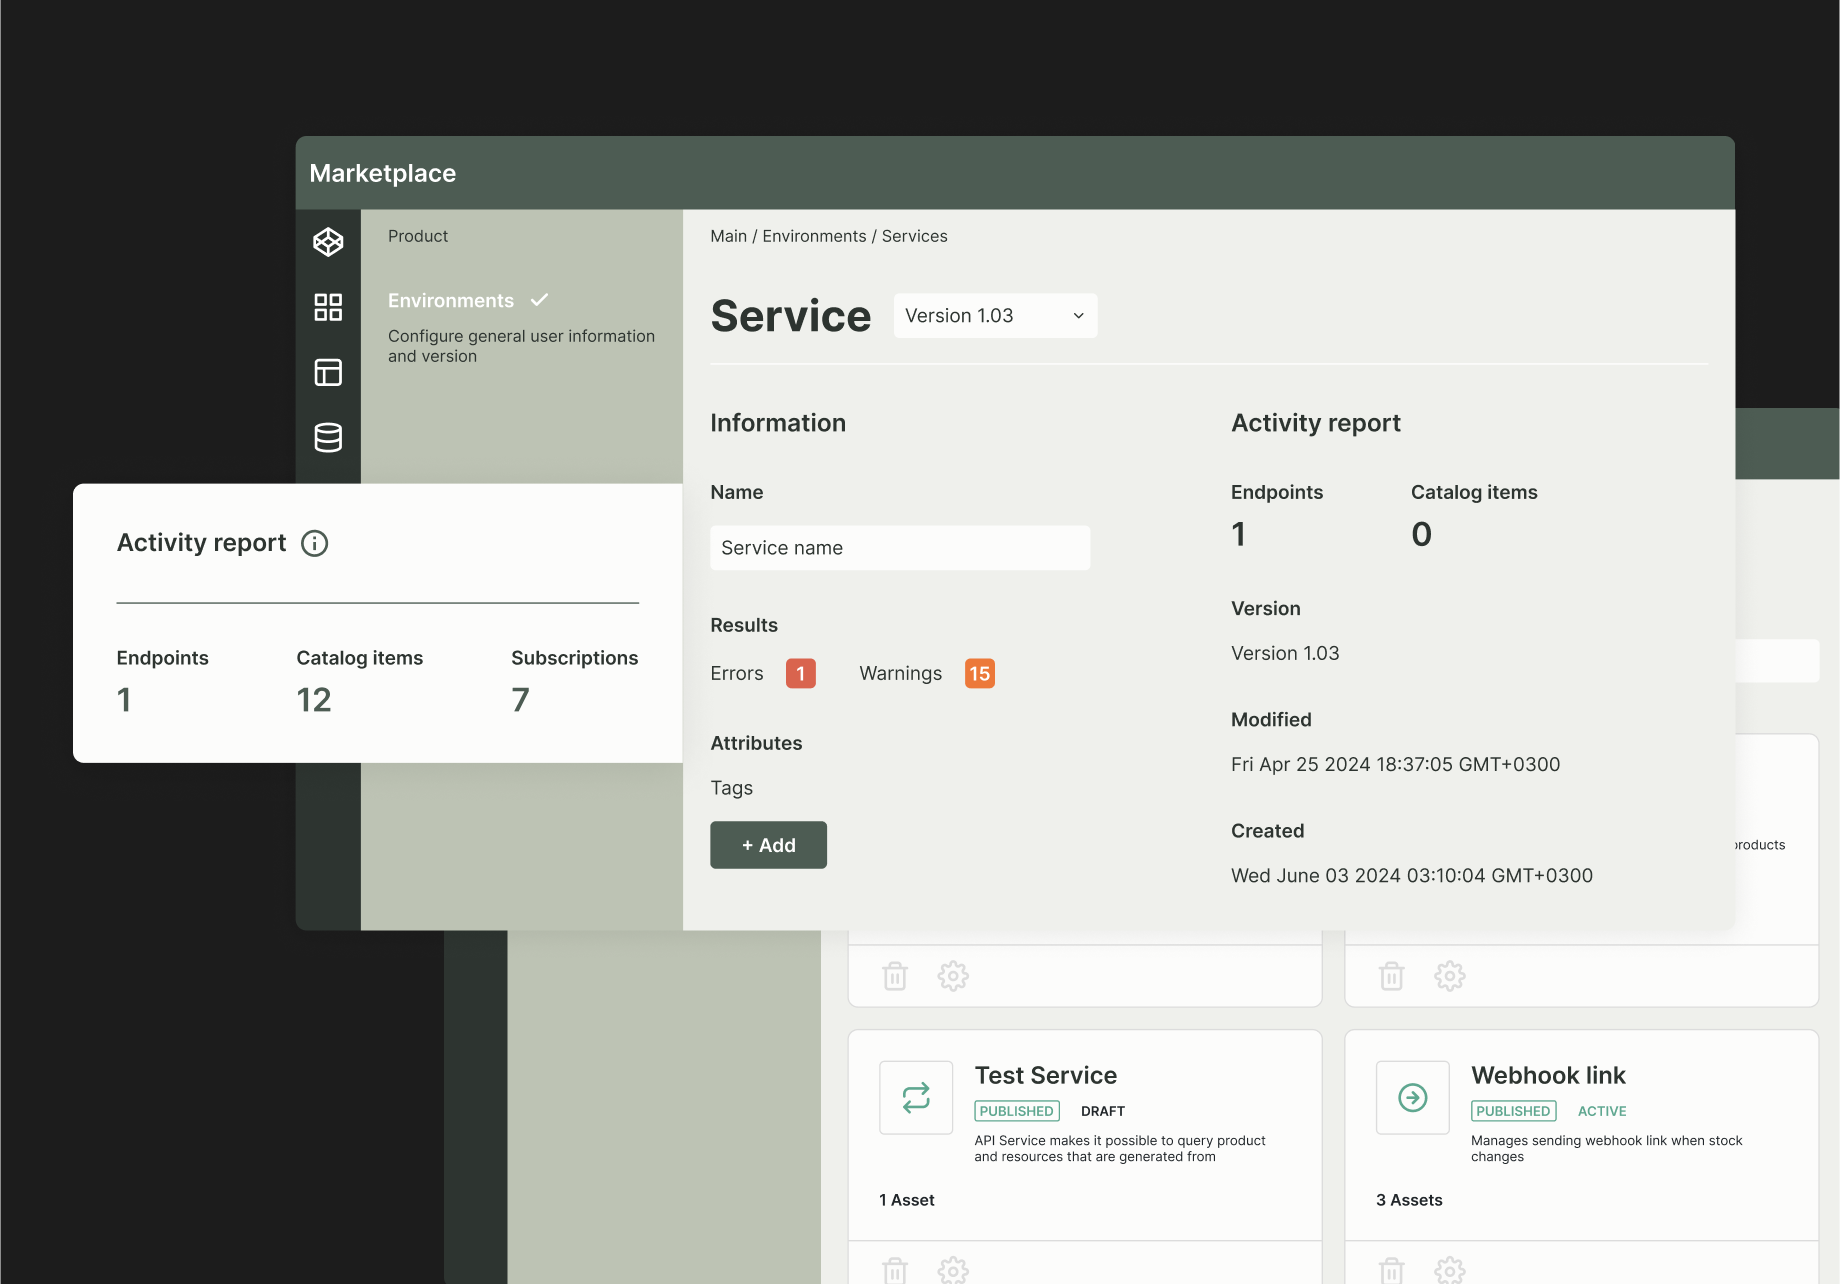
Task: Expand the Service version selector chevron
Action: click(x=1077, y=315)
